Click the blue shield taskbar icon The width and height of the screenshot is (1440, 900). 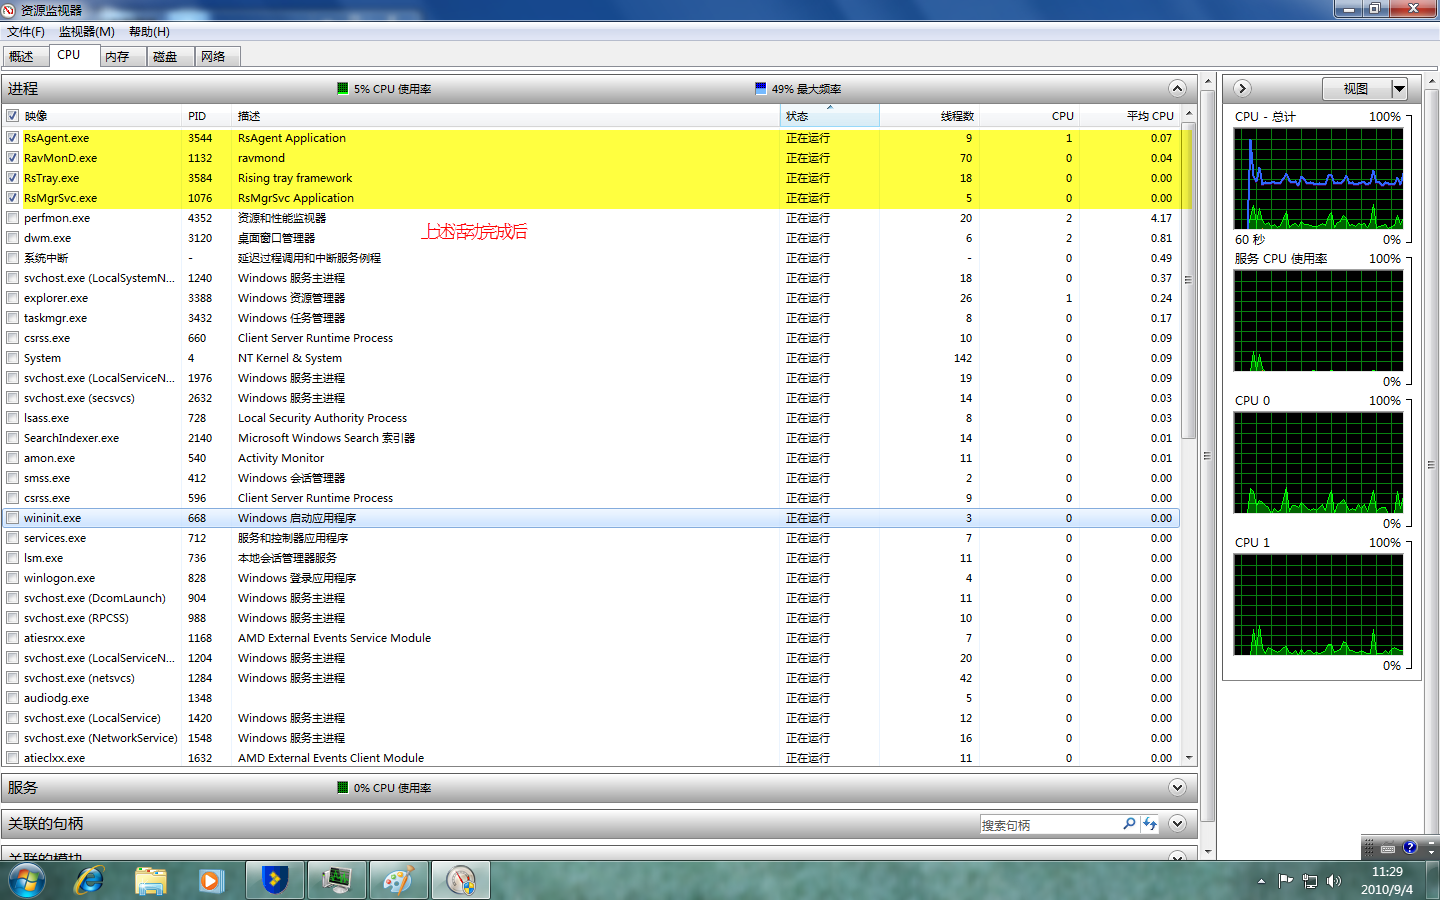275,881
